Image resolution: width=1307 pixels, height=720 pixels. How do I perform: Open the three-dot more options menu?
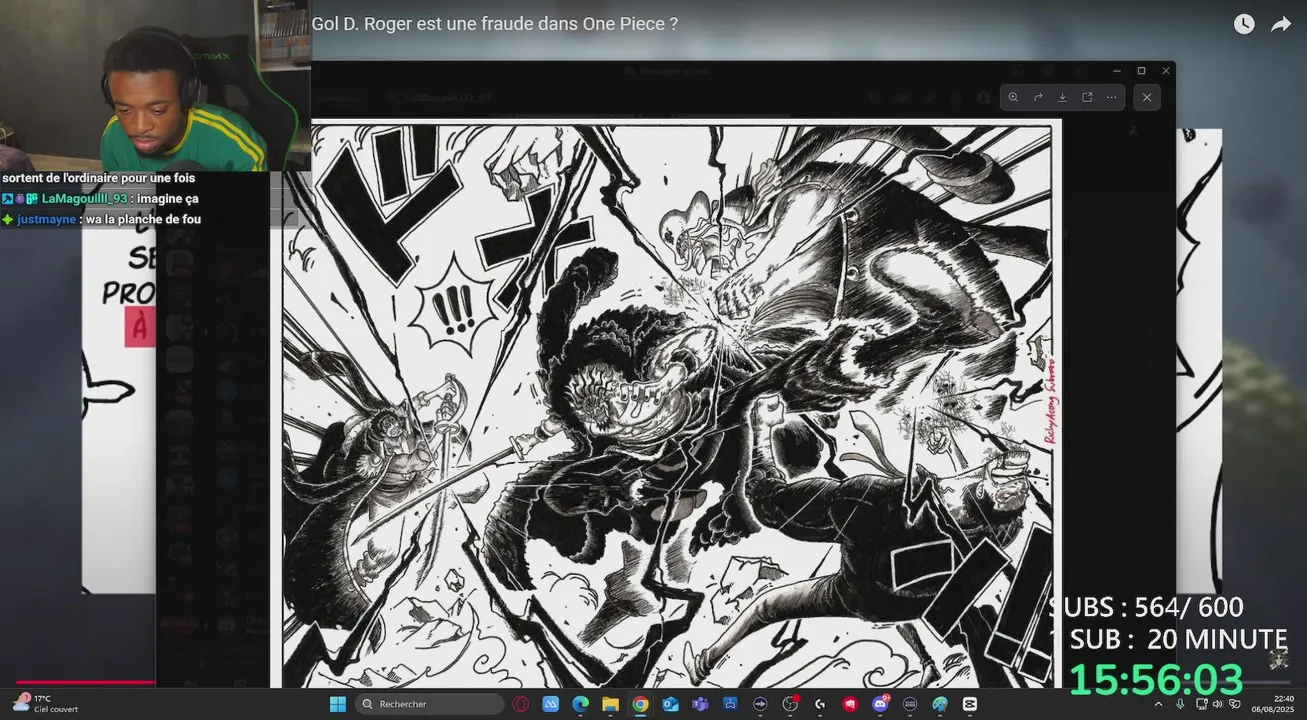pos(1111,97)
